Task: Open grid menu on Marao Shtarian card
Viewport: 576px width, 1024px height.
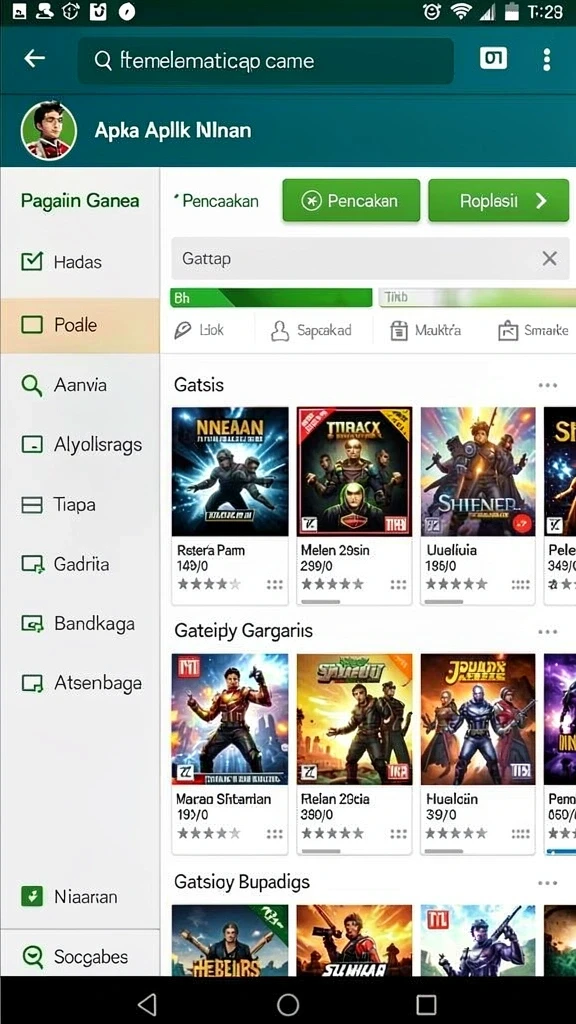Action: pos(275,834)
